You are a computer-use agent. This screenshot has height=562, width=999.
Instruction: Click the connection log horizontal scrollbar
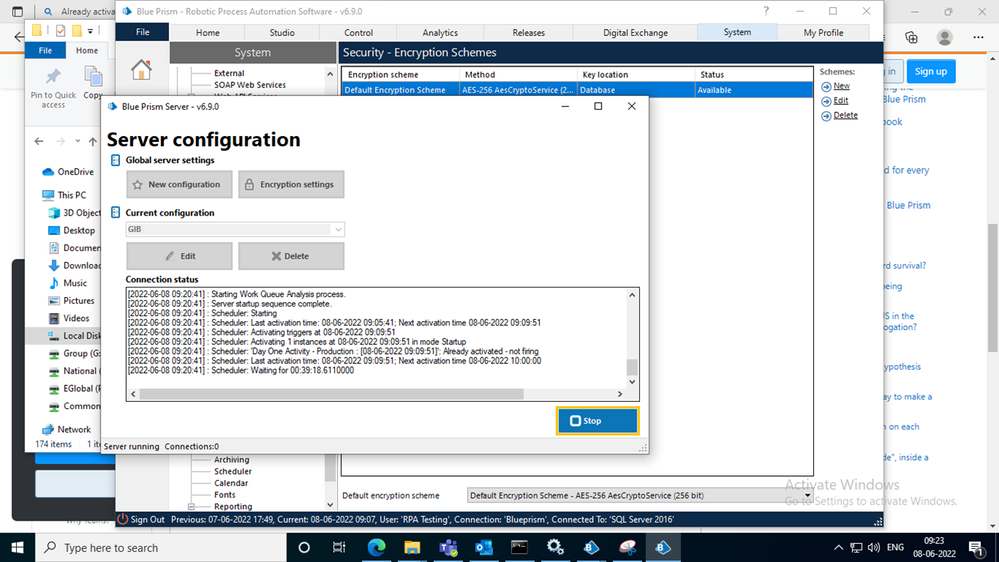[x=331, y=394]
